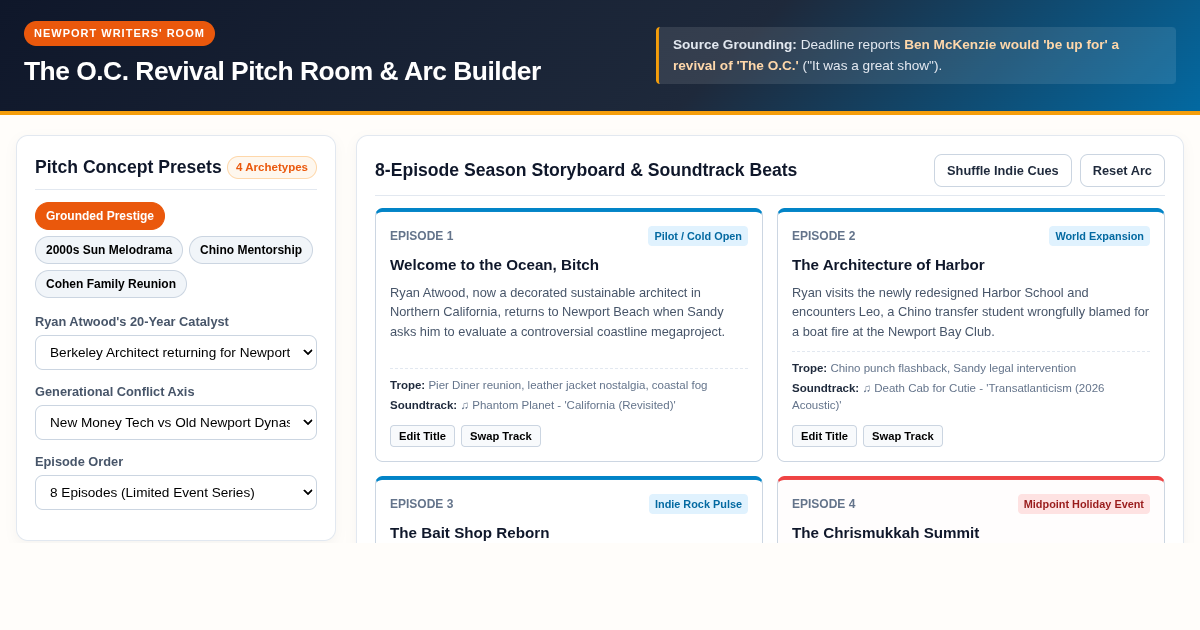Expand the Generational Conflict Axis dropdown
1200x630 pixels.
click(x=176, y=423)
